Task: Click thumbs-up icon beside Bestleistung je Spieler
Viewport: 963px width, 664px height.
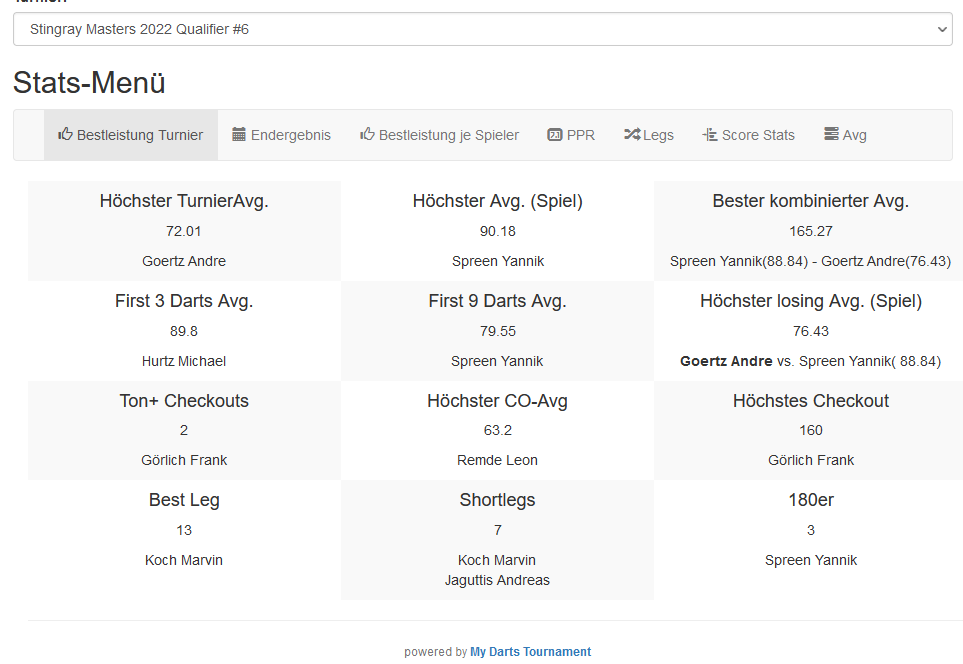Action: pos(367,134)
